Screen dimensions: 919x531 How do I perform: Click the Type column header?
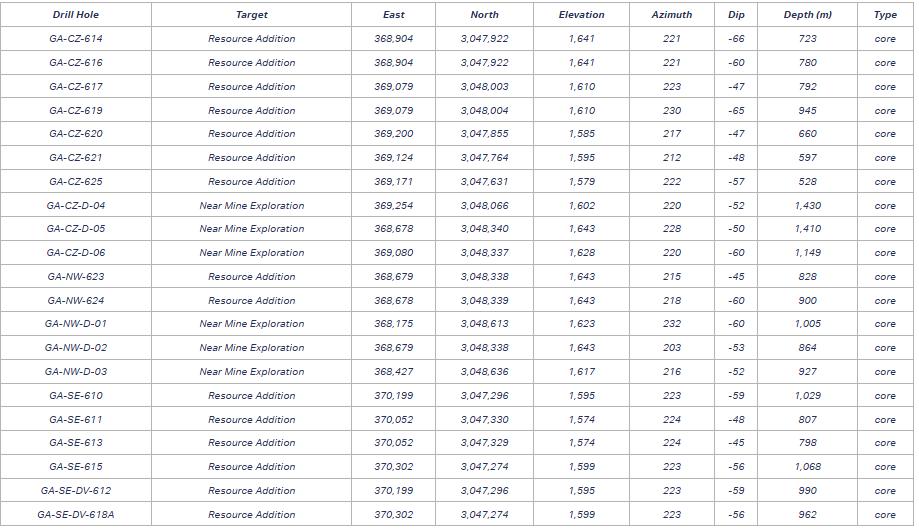[x=885, y=15]
